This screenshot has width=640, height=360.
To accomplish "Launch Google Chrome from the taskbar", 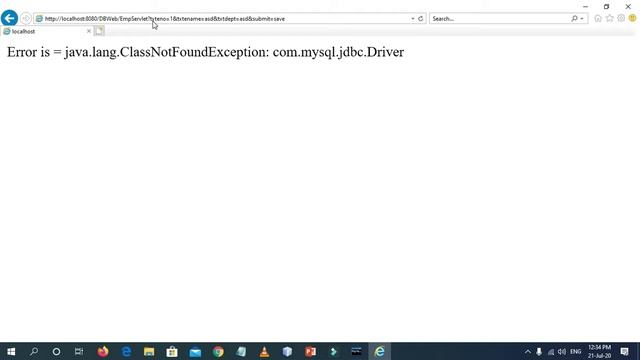I will [218, 351].
